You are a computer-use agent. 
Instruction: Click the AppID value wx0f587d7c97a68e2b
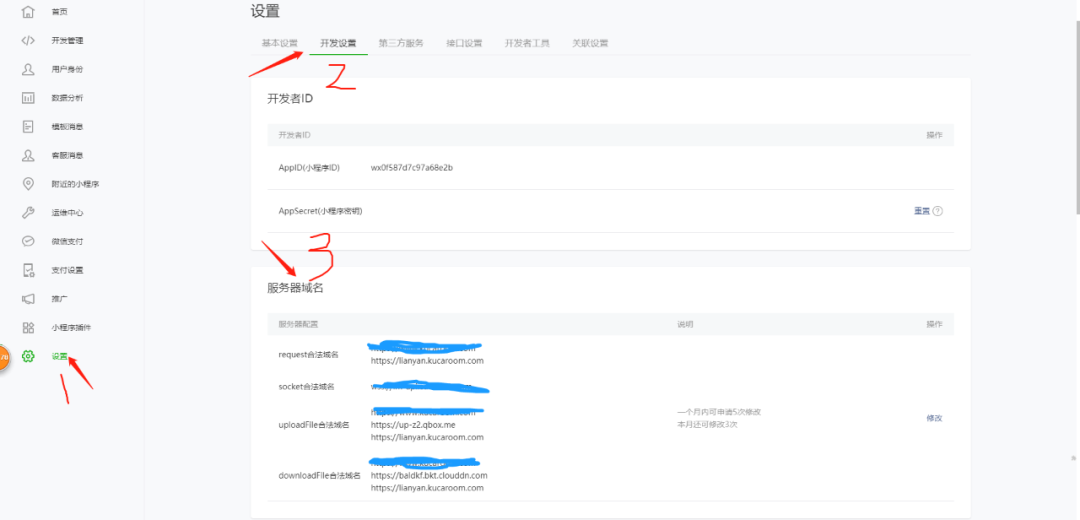coord(411,167)
